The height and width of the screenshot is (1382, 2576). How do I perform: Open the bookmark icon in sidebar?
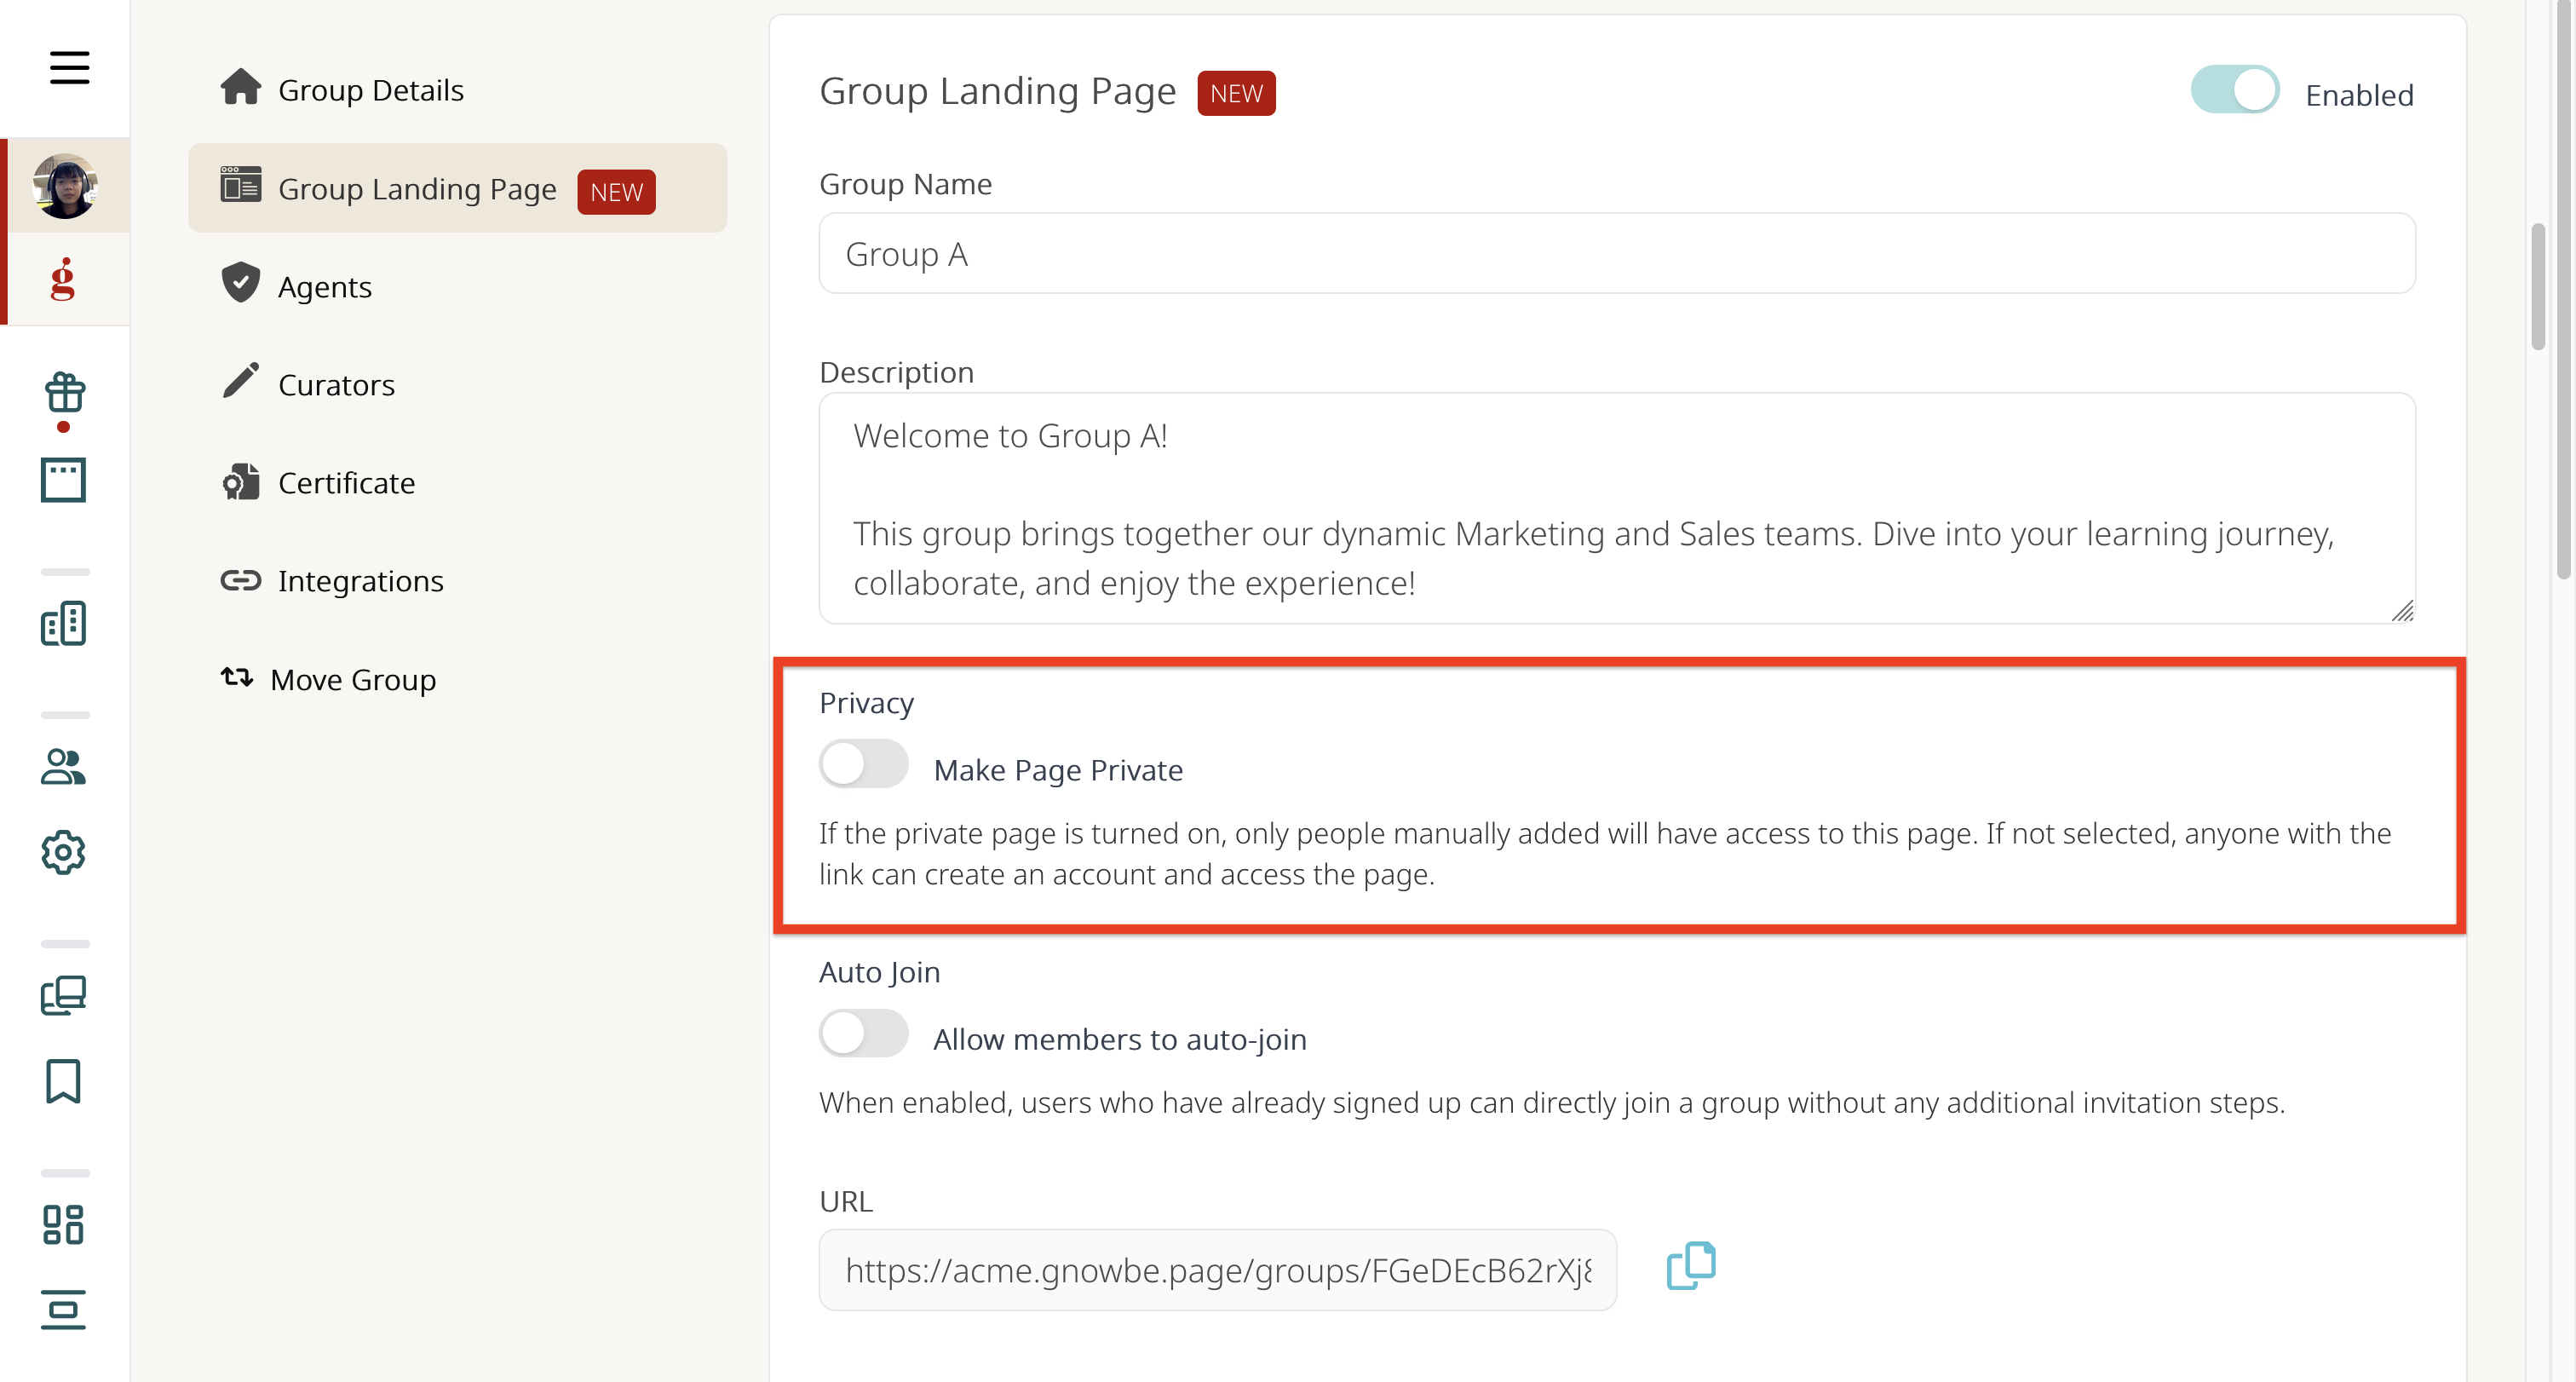(63, 1081)
